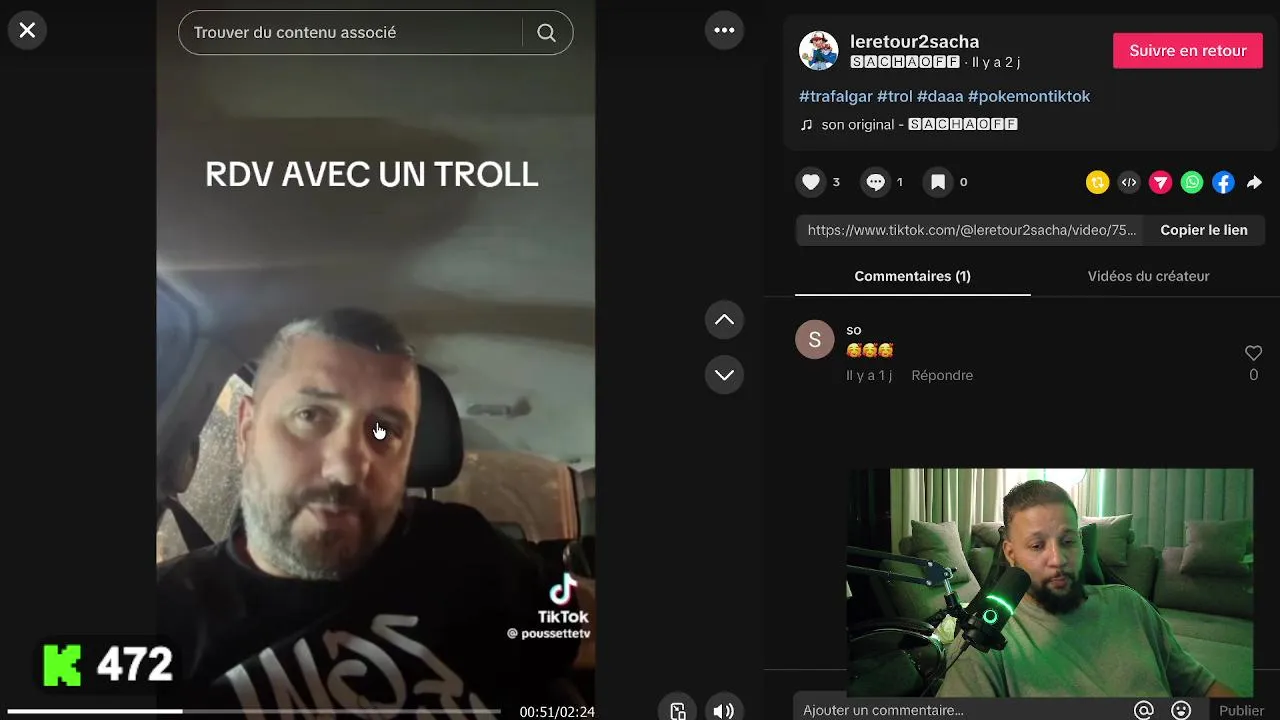Click the video to pause playback
1280x720 pixels.
(x=376, y=360)
